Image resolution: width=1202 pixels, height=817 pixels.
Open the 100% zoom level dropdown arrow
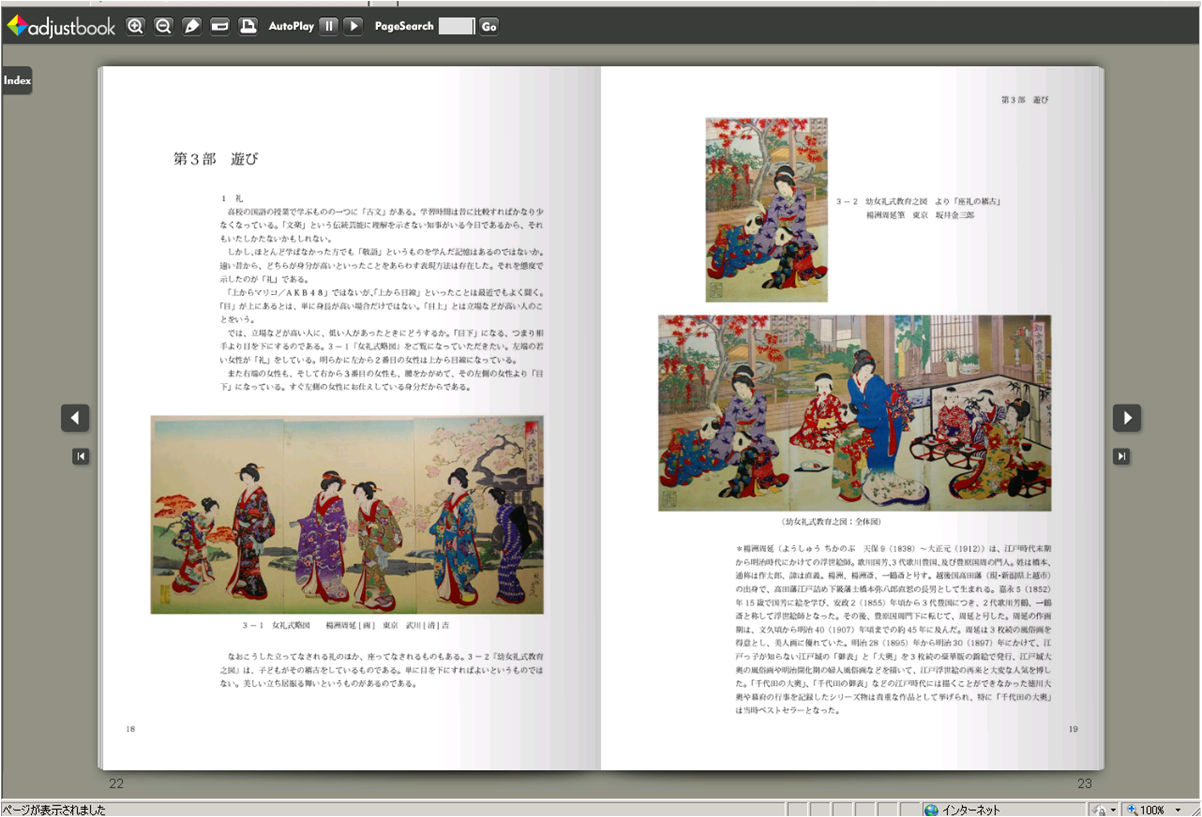[x=1178, y=809]
